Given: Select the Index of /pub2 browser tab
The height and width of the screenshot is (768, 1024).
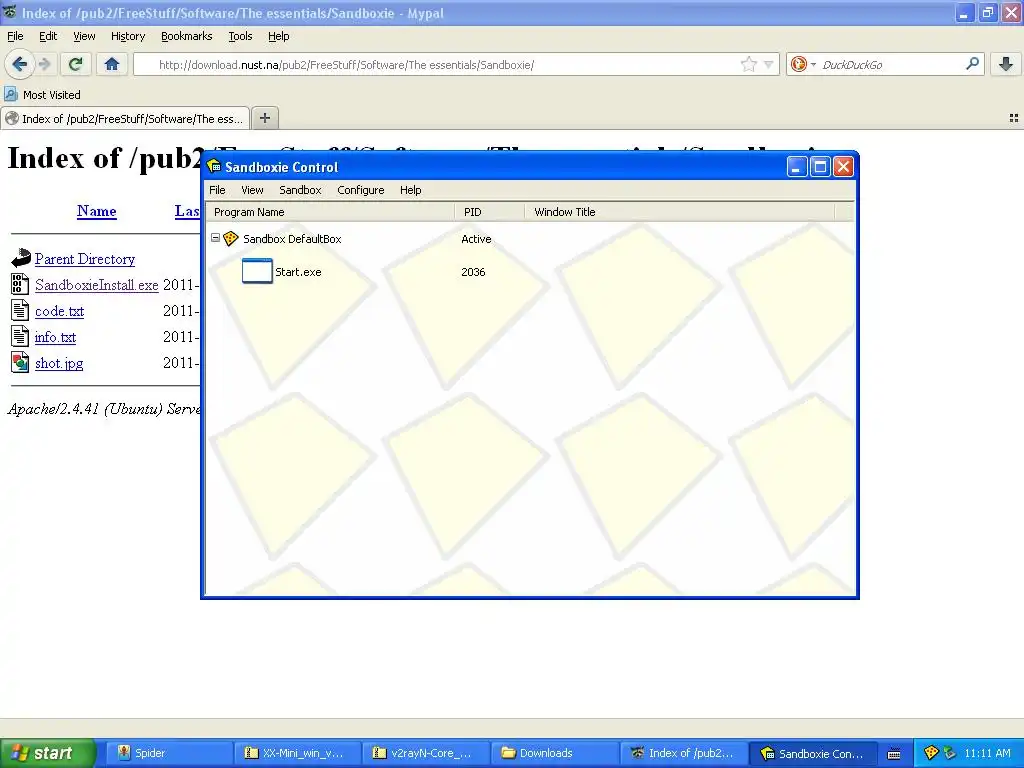Looking at the screenshot, I should pyautogui.click(x=125, y=118).
